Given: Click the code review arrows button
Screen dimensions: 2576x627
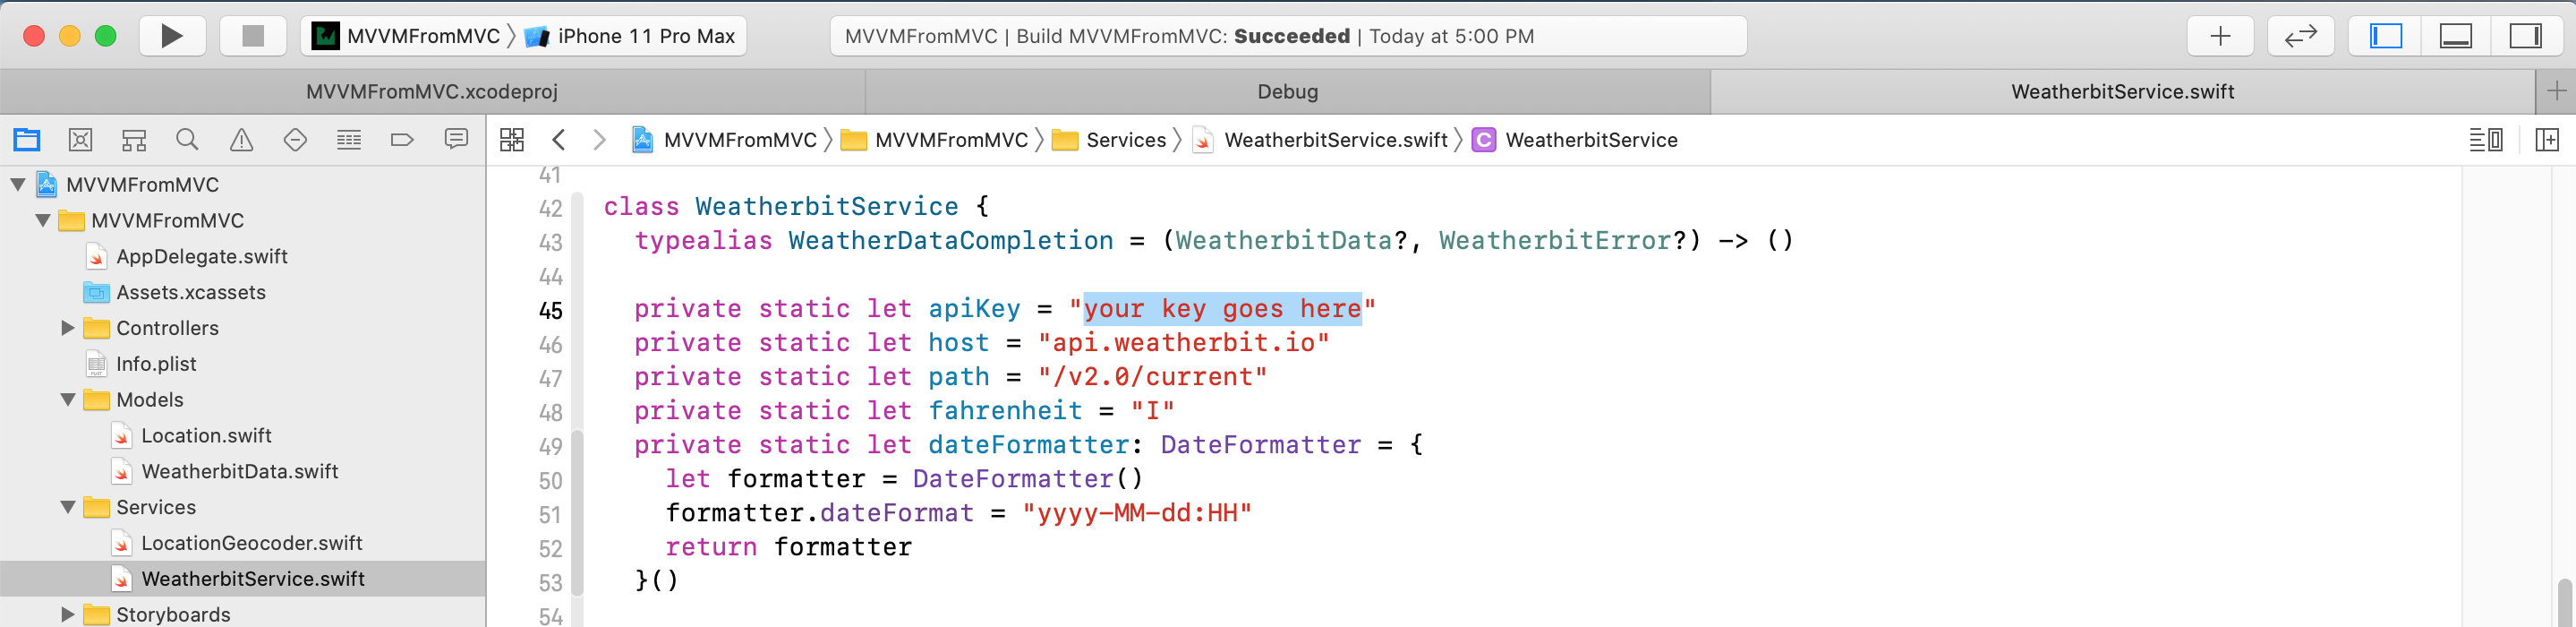Looking at the screenshot, I should [x=2300, y=36].
